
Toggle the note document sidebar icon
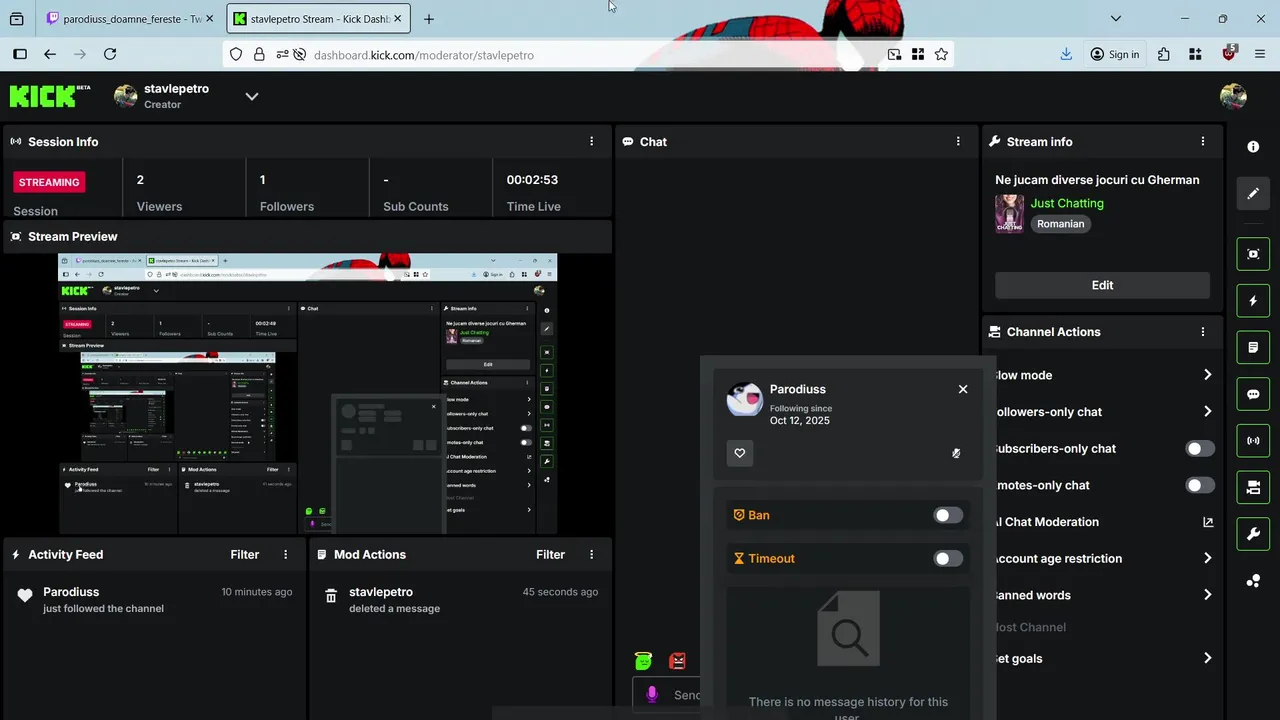point(1253,347)
